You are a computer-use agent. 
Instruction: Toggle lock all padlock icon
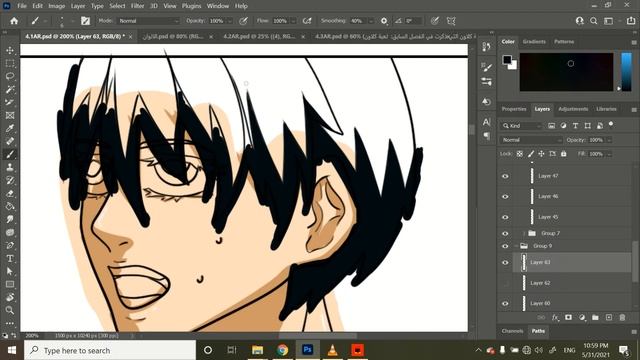click(x=564, y=154)
